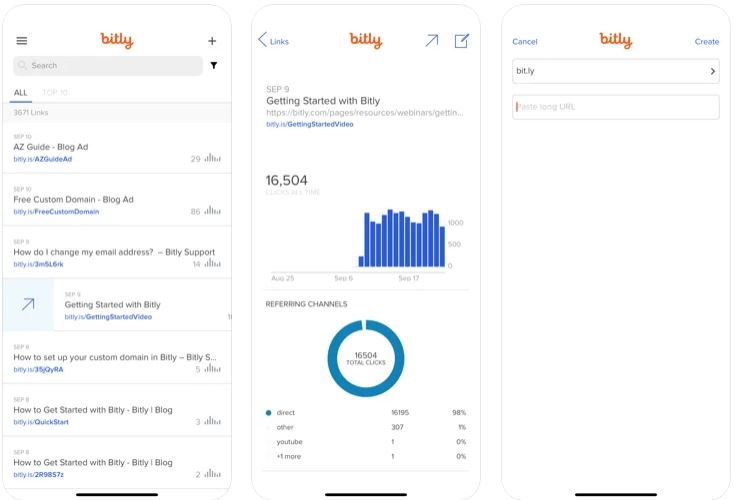Screen dimensions: 737x500
Task: Tap bitly logo on create screen
Action: click(x=616, y=40)
